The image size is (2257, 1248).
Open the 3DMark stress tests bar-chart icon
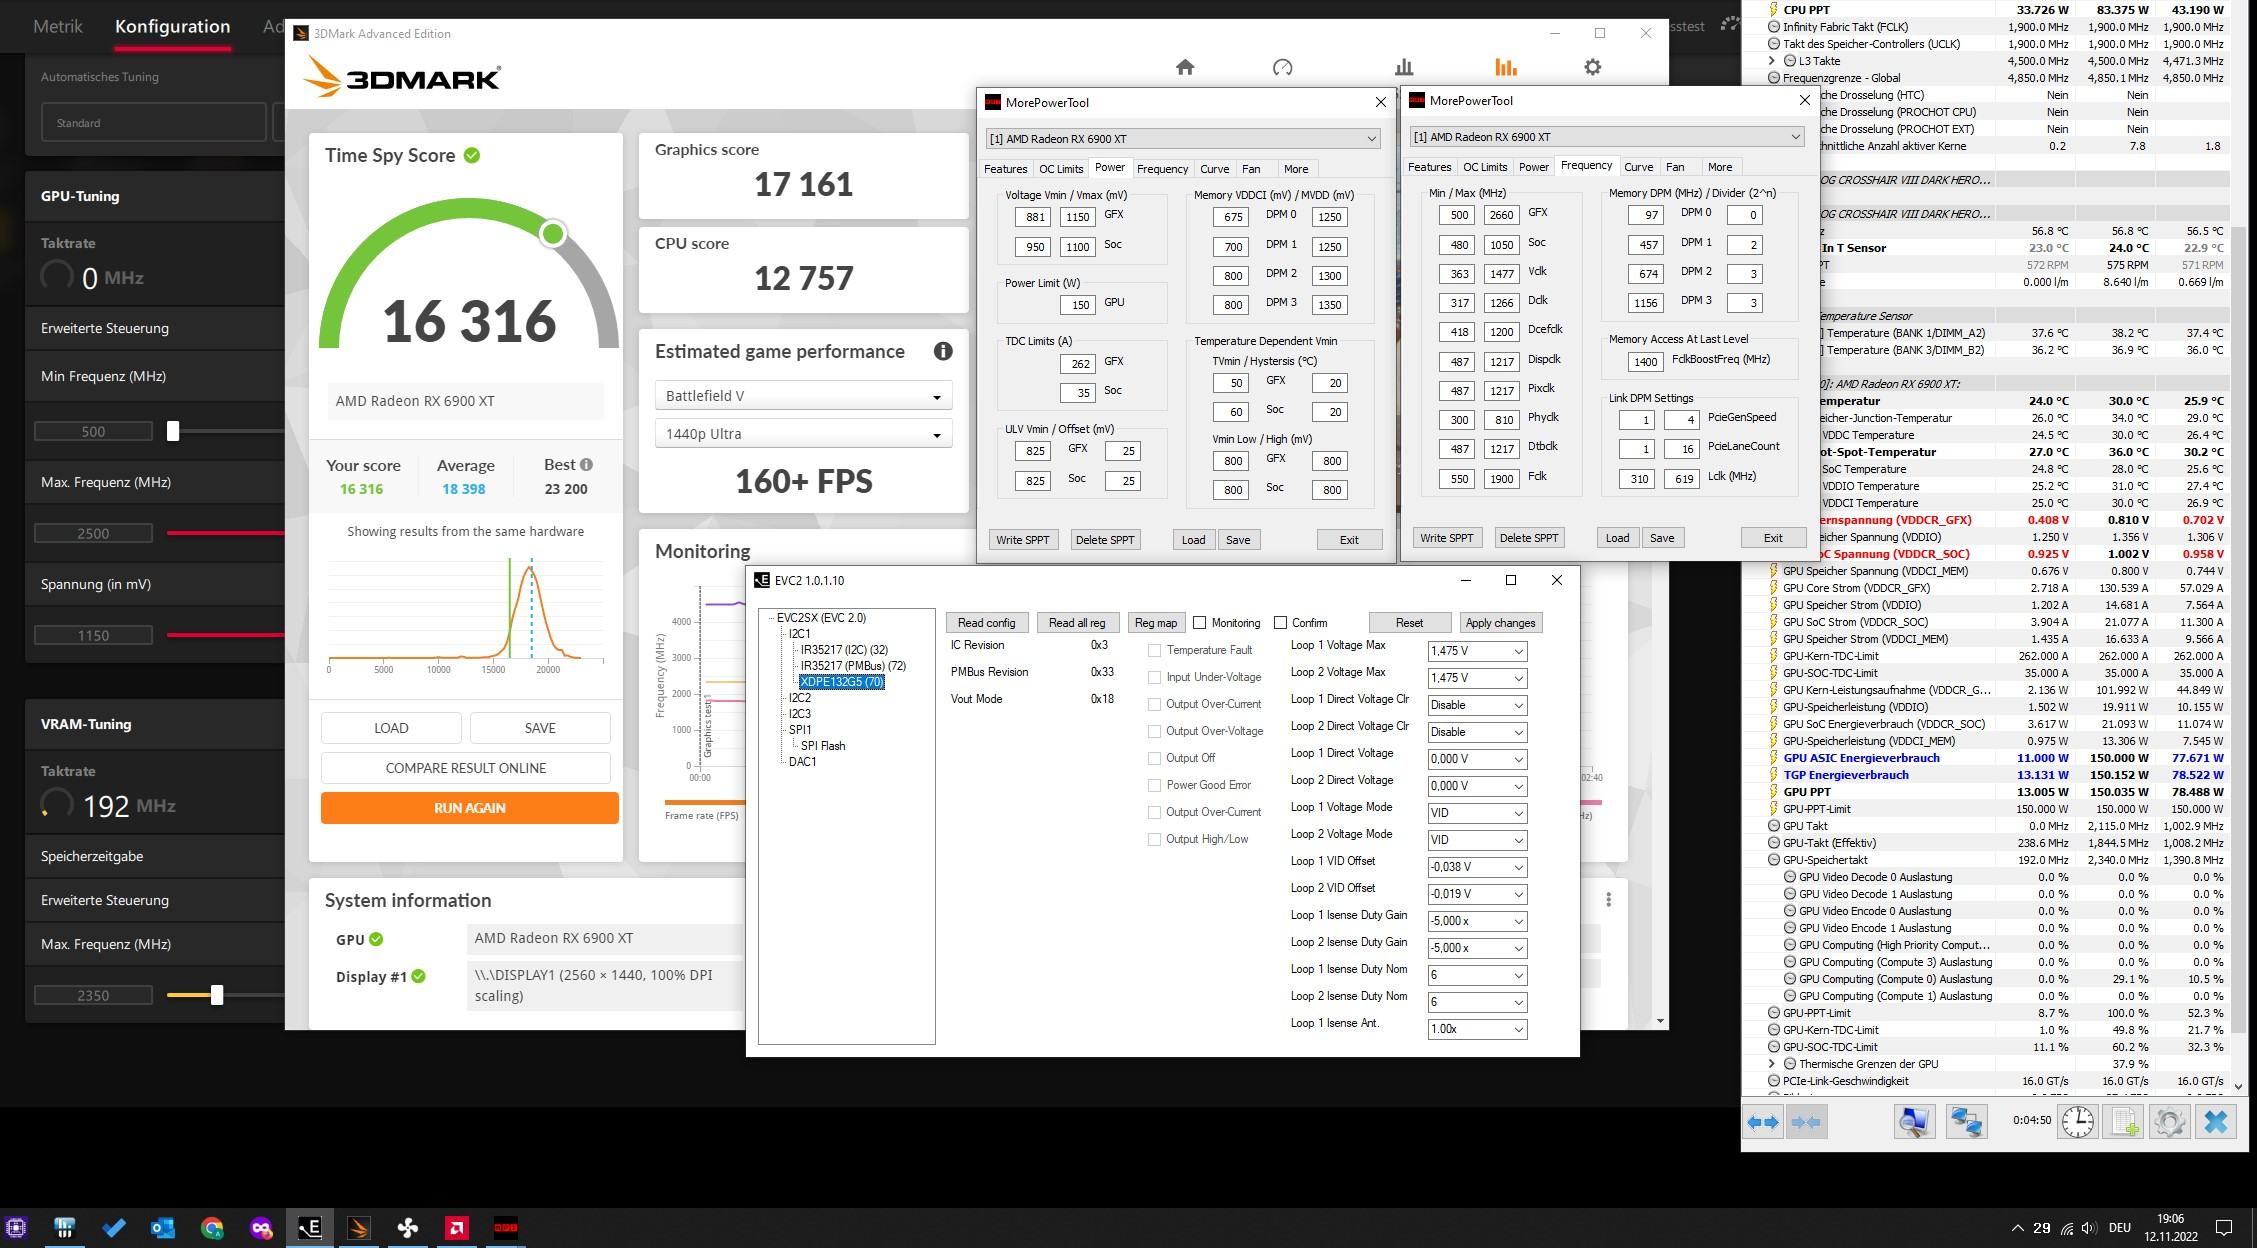point(1404,67)
